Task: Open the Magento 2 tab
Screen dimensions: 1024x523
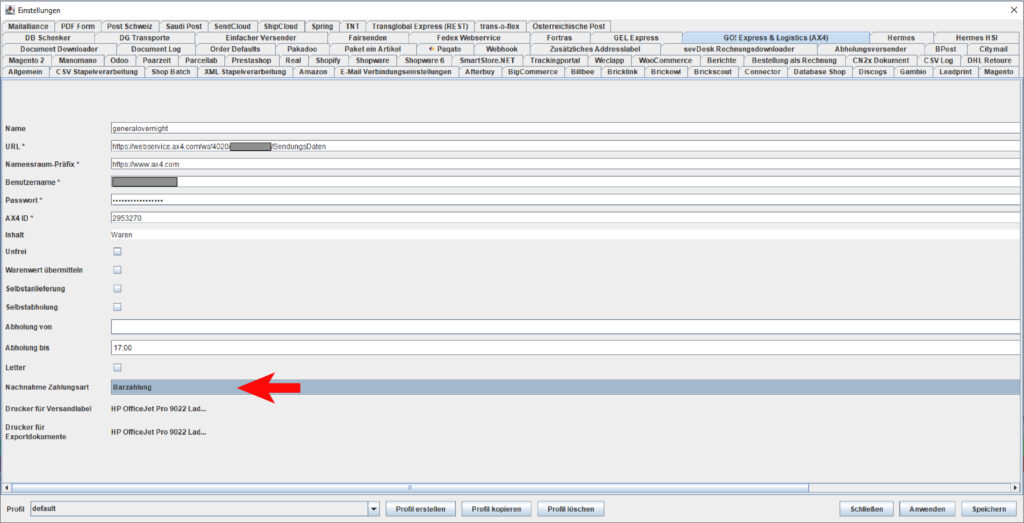Action: [27, 60]
